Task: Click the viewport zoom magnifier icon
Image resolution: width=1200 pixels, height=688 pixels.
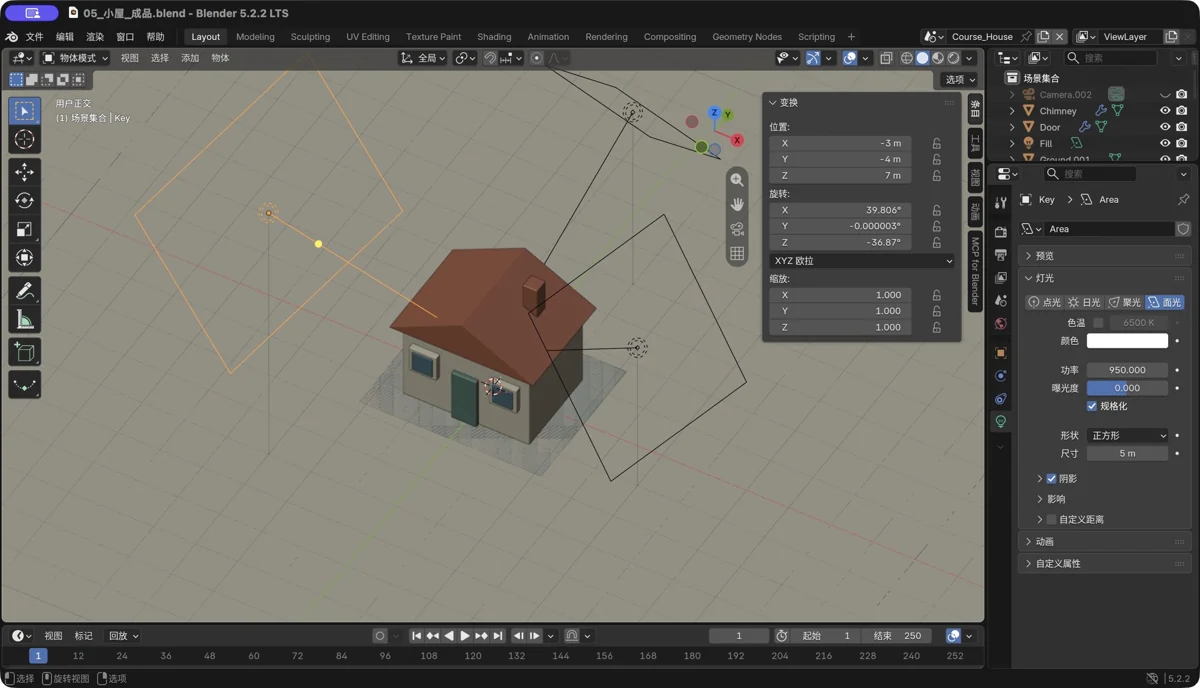Action: tap(737, 180)
